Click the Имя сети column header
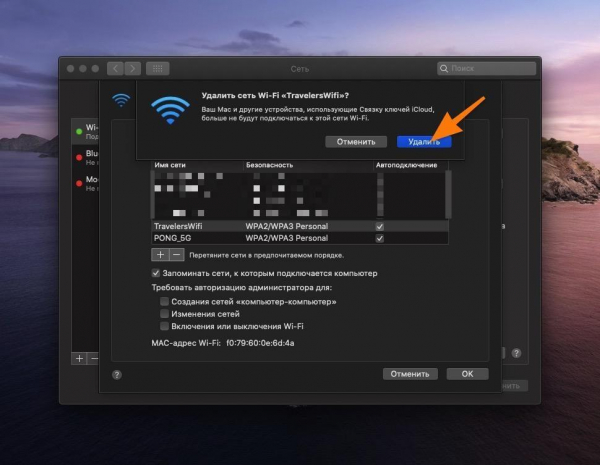This screenshot has width=600, height=465. point(170,165)
